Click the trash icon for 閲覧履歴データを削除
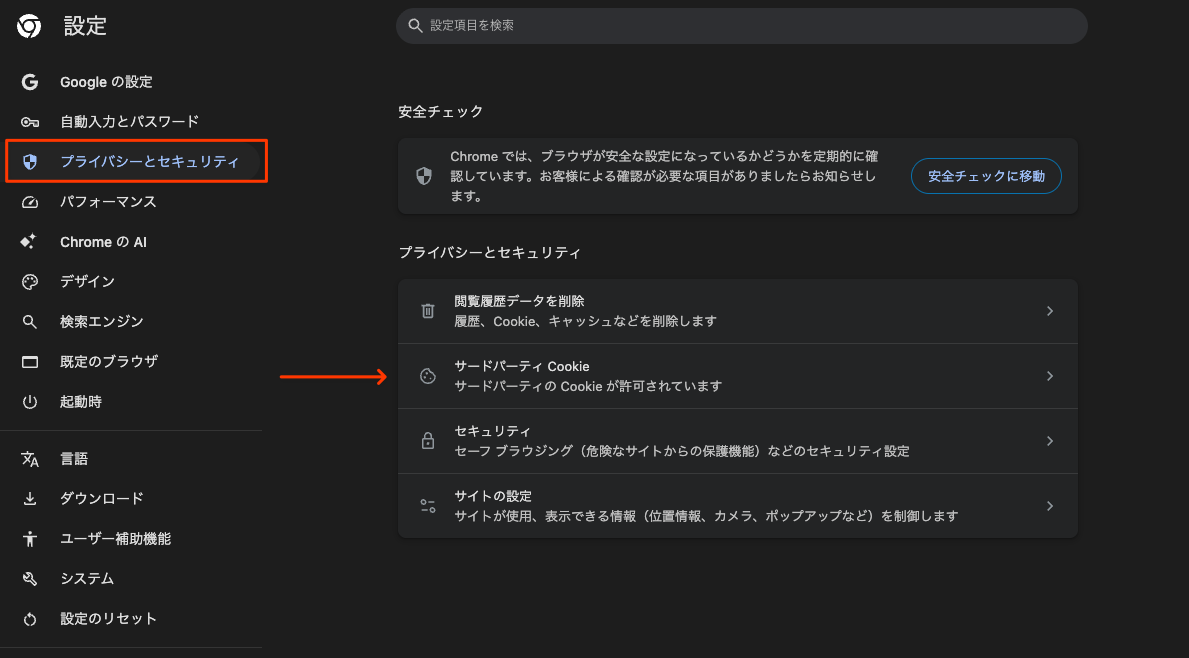The image size is (1189, 658). click(428, 311)
